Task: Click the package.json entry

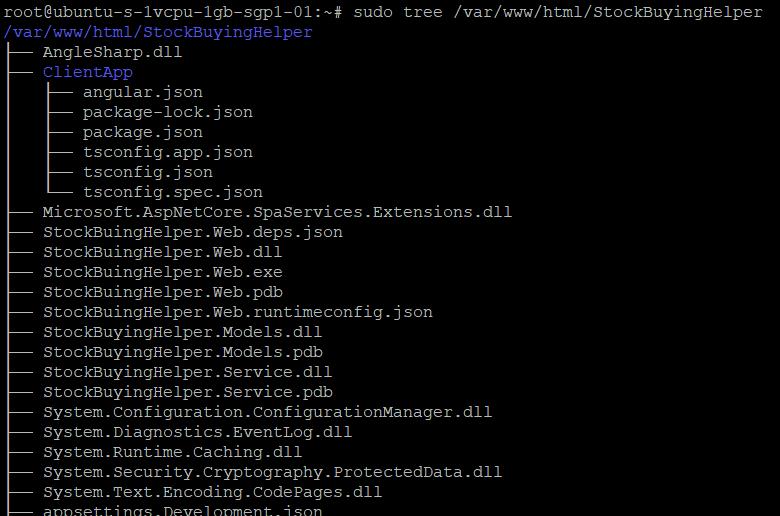Action: 143,132
